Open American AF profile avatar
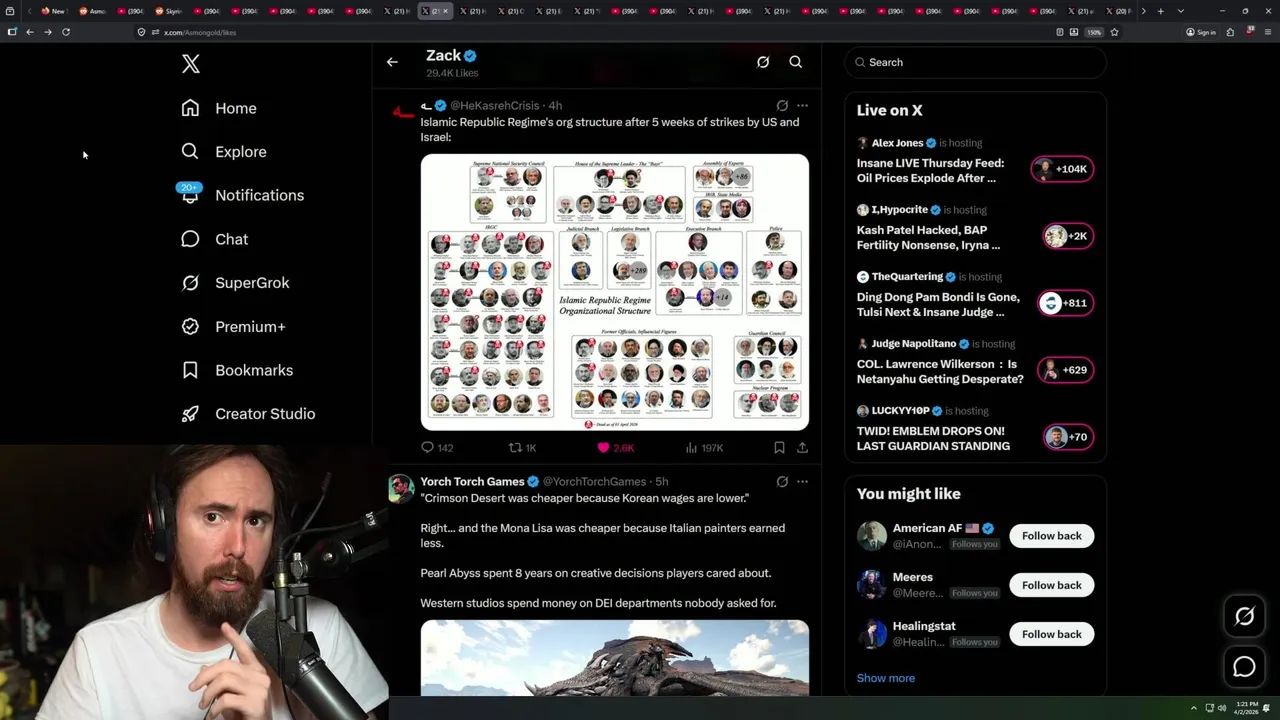The image size is (1280, 720). pos(872,536)
